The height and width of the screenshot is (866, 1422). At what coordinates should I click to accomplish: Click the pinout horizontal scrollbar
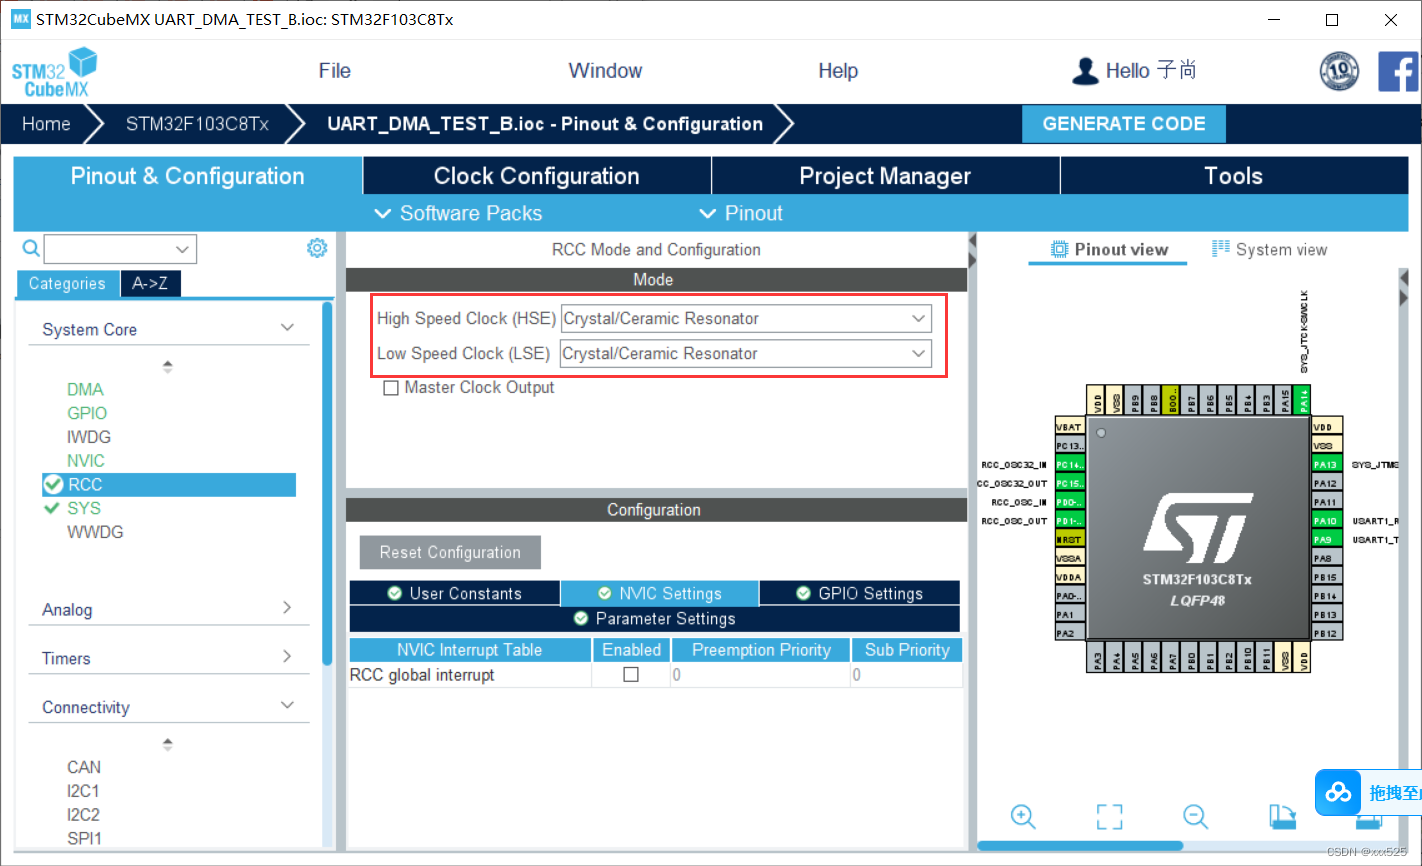pyautogui.click(x=1080, y=846)
